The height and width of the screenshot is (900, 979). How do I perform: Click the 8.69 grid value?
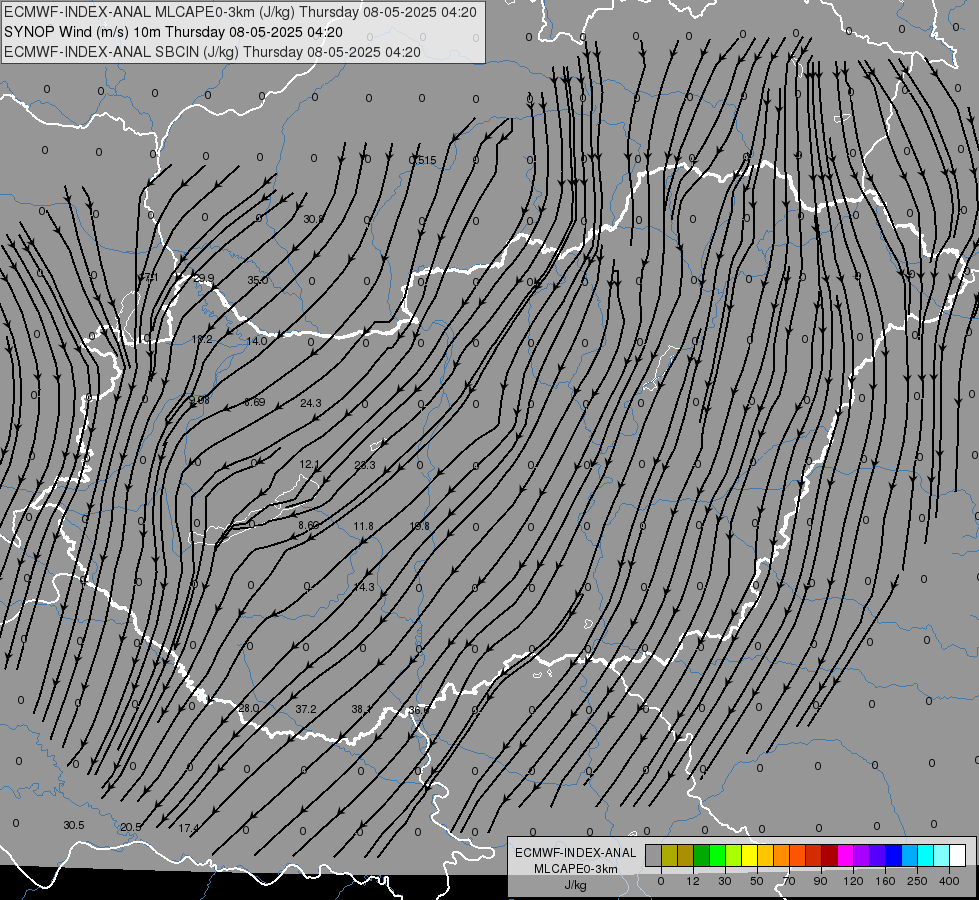(255, 402)
